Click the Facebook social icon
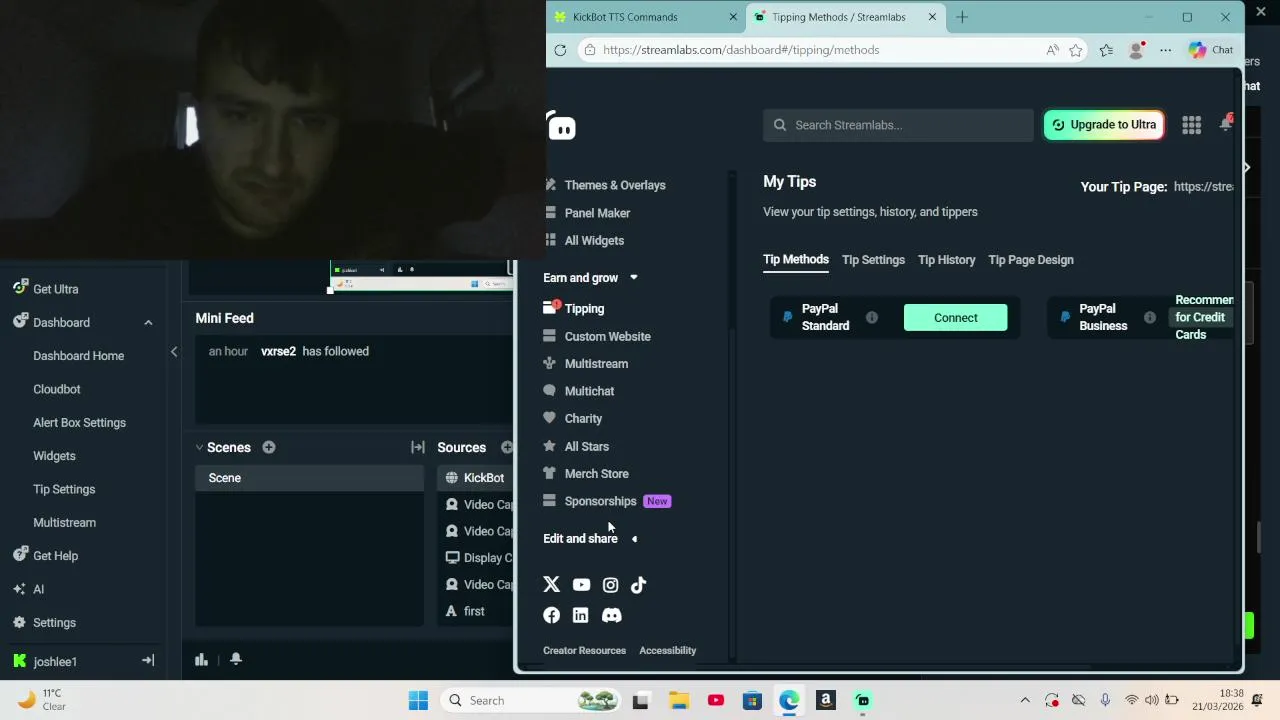 [551, 615]
